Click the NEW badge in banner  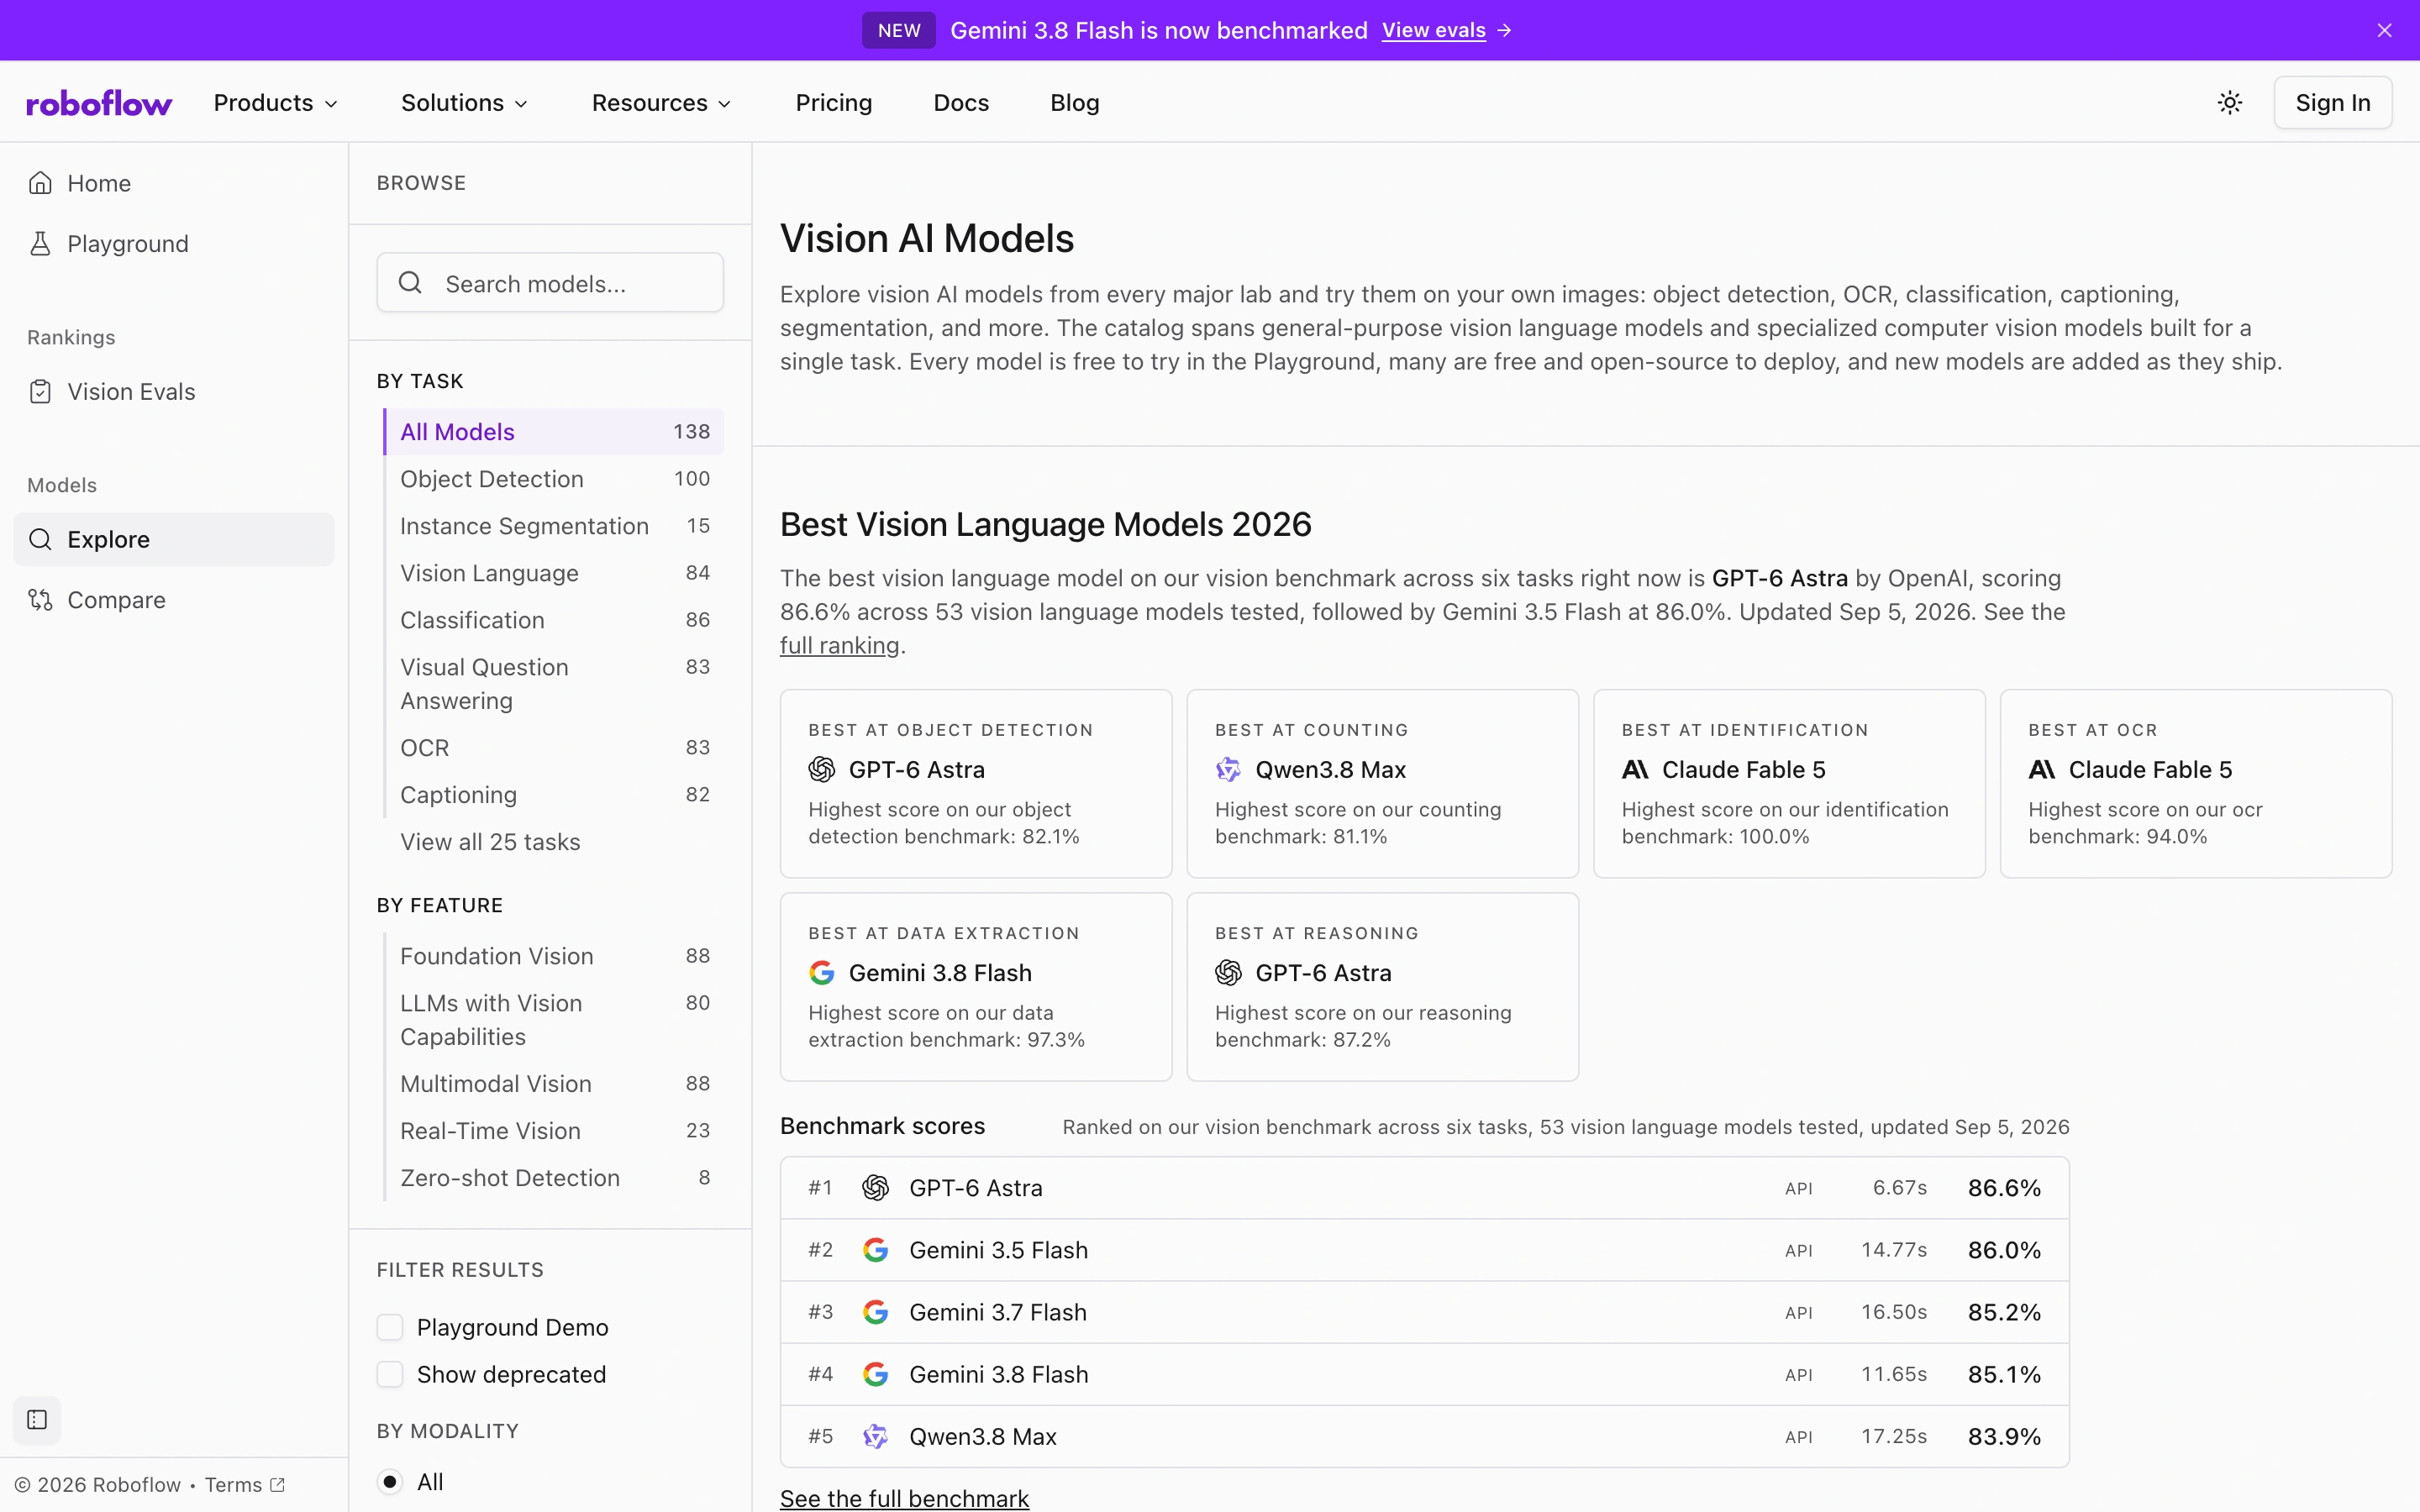click(899, 31)
